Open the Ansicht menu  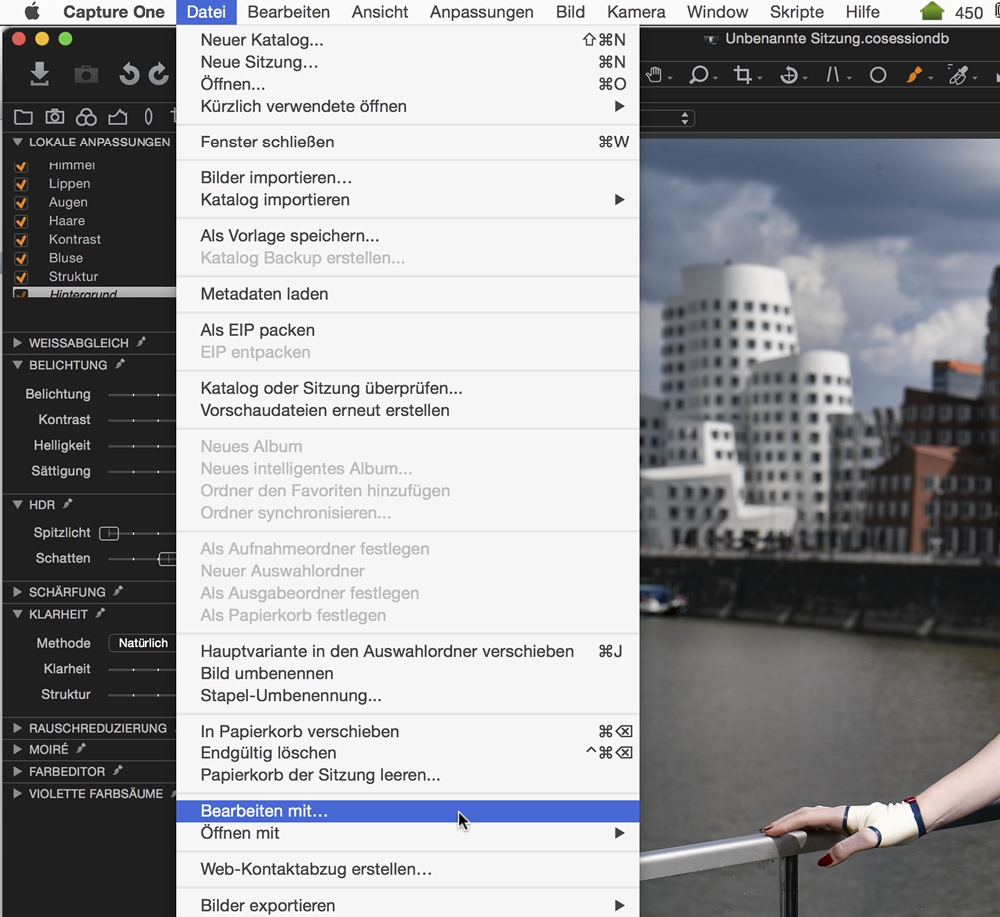point(379,12)
